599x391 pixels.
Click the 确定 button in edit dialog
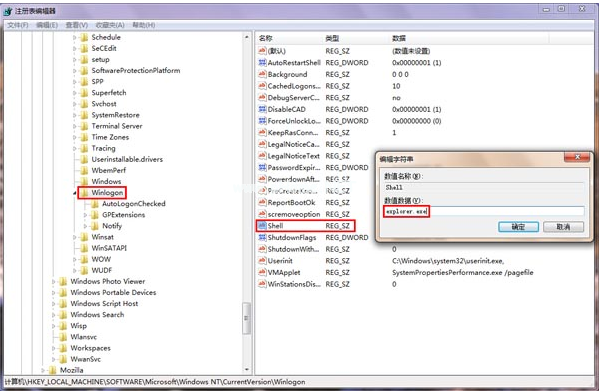[518, 227]
